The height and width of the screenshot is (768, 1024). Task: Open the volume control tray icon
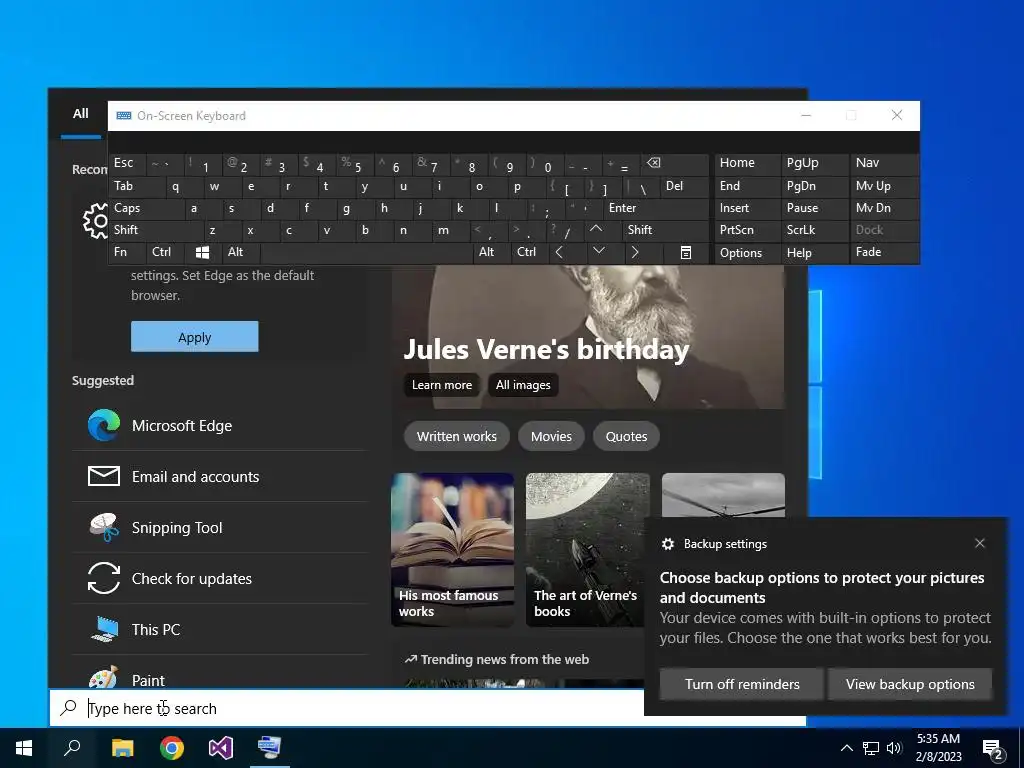coord(895,748)
